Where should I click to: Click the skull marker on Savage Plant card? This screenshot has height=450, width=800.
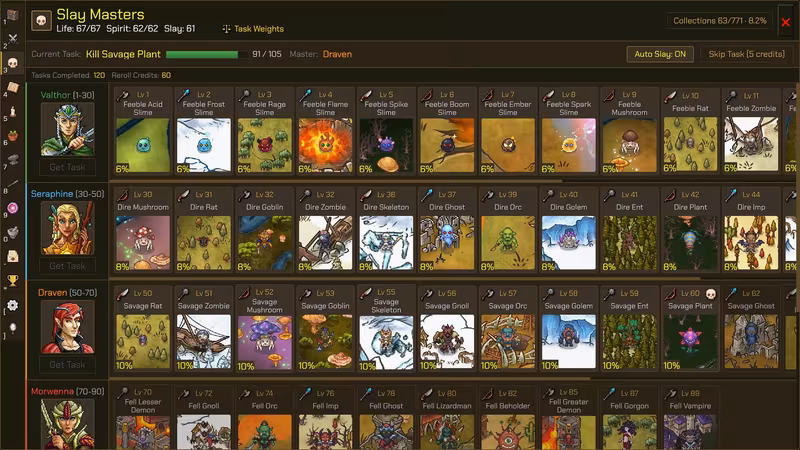click(710, 293)
